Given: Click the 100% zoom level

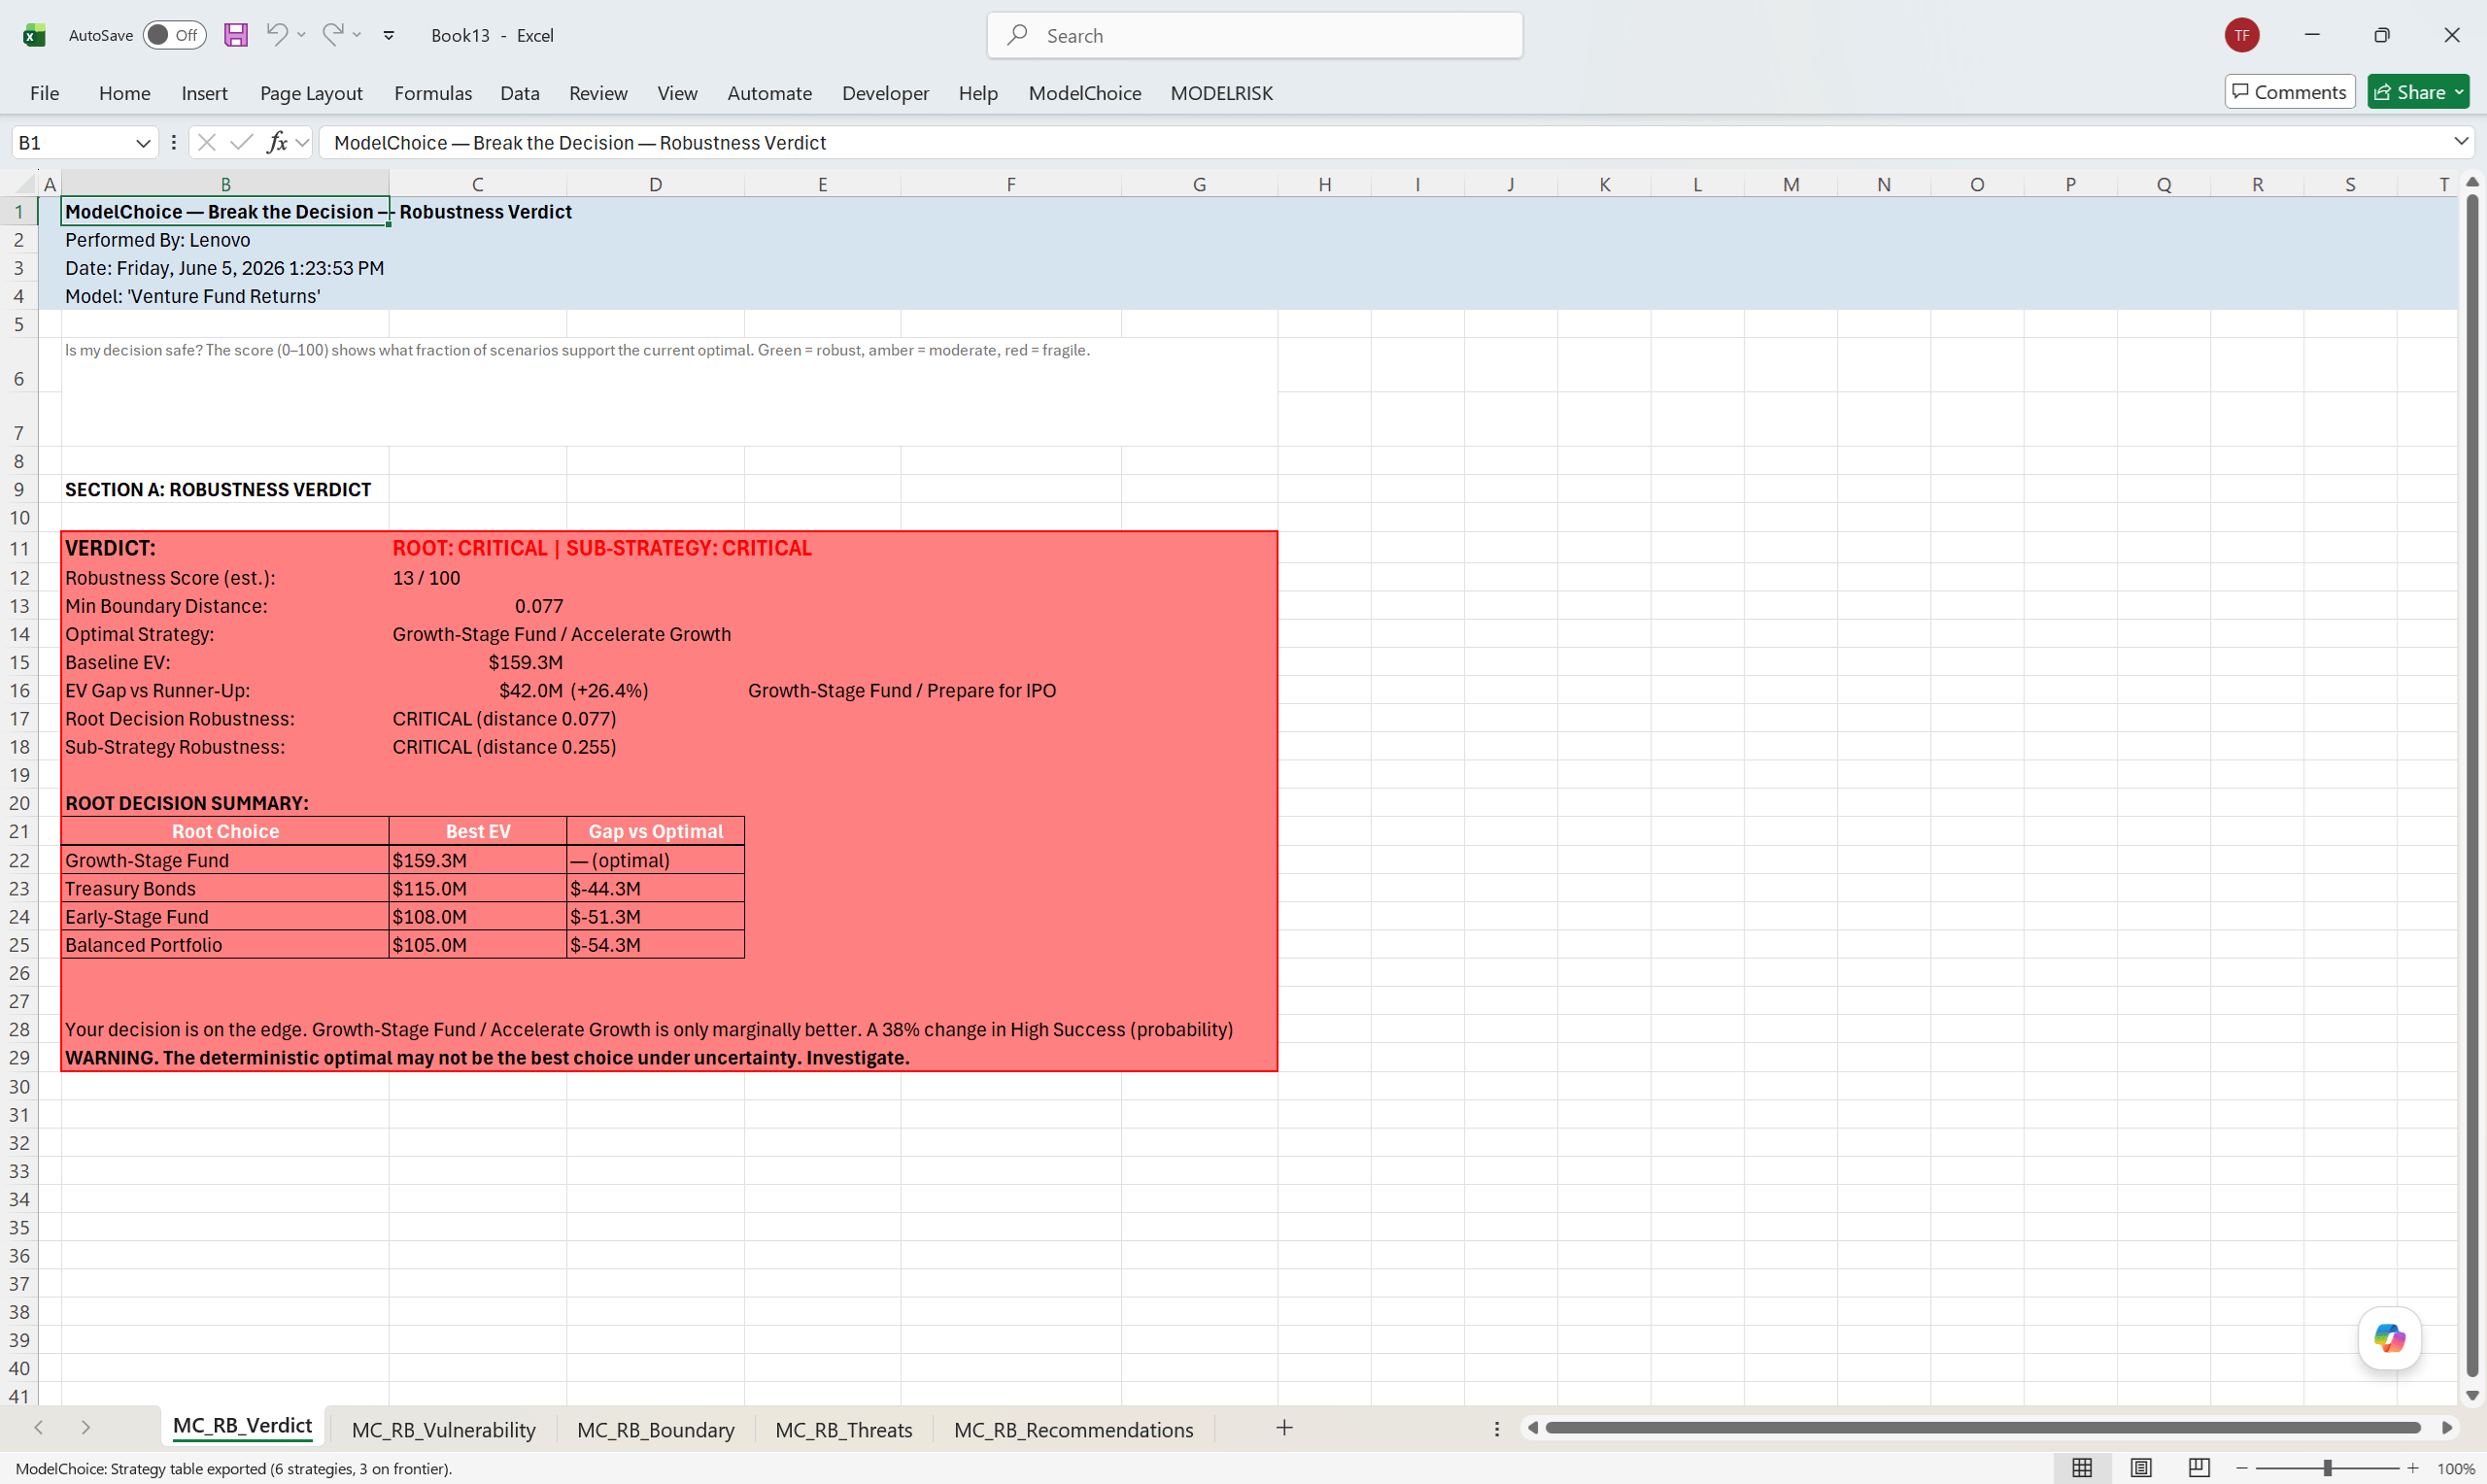Looking at the screenshot, I should [x=2455, y=1469].
